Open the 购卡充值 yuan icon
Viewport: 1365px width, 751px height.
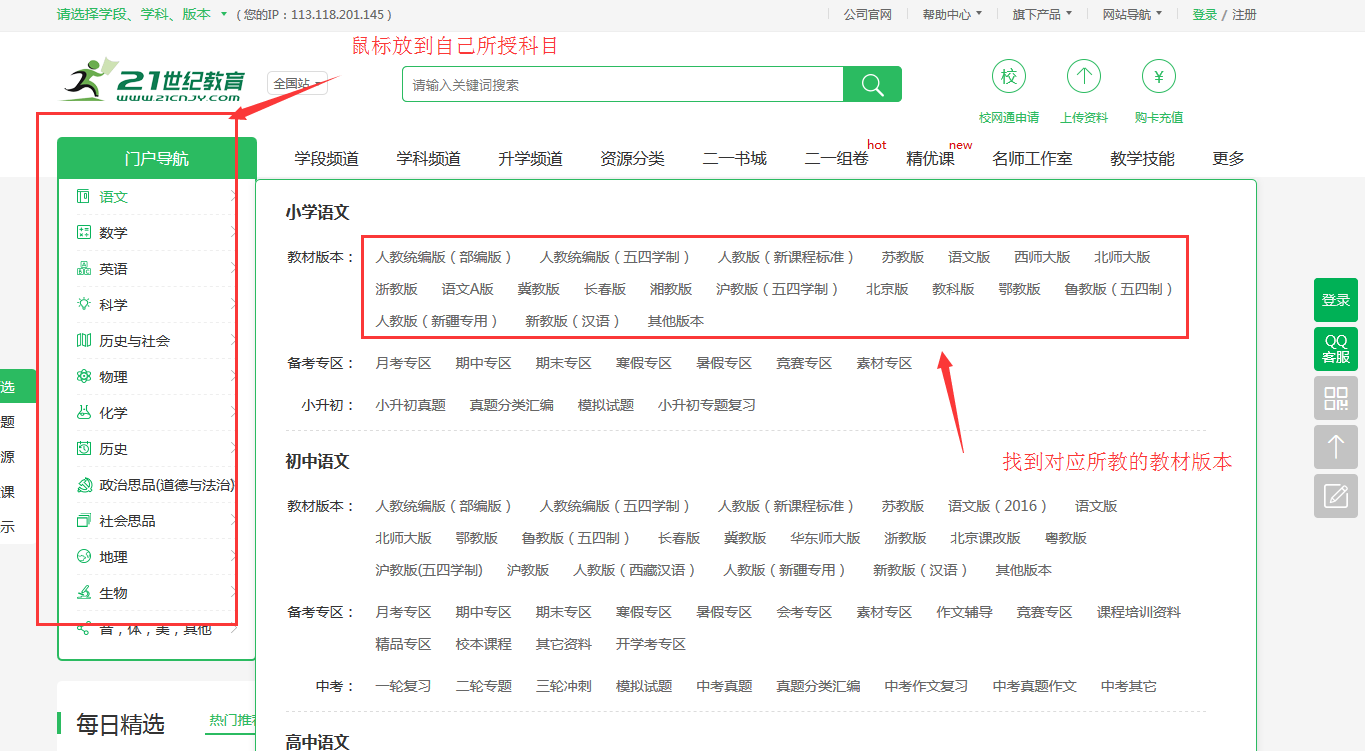tap(1158, 77)
